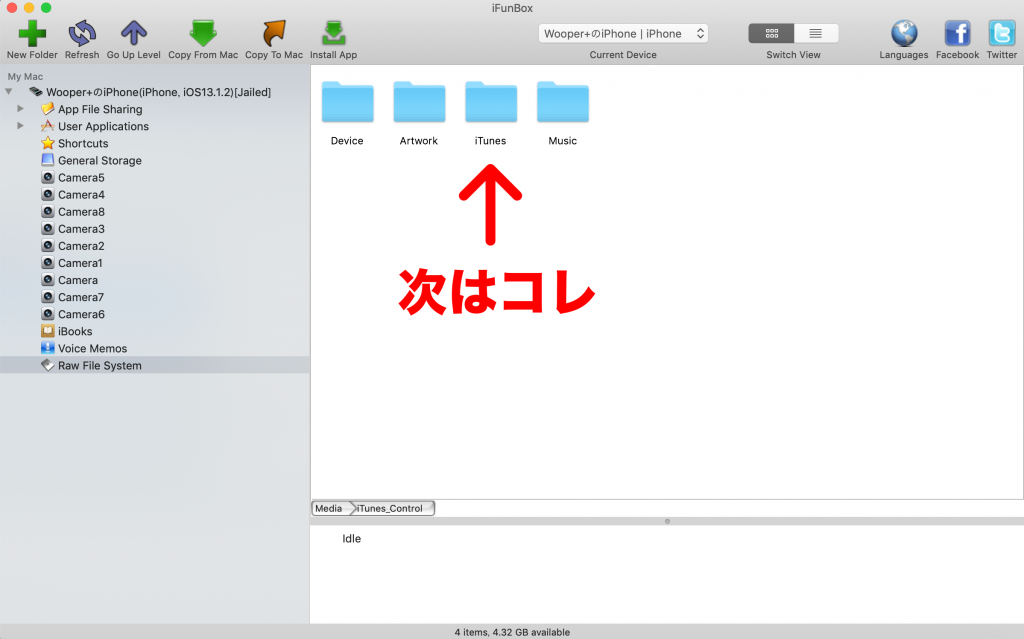Open the Install App tool
1024x639 pixels.
pyautogui.click(x=333, y=33)
